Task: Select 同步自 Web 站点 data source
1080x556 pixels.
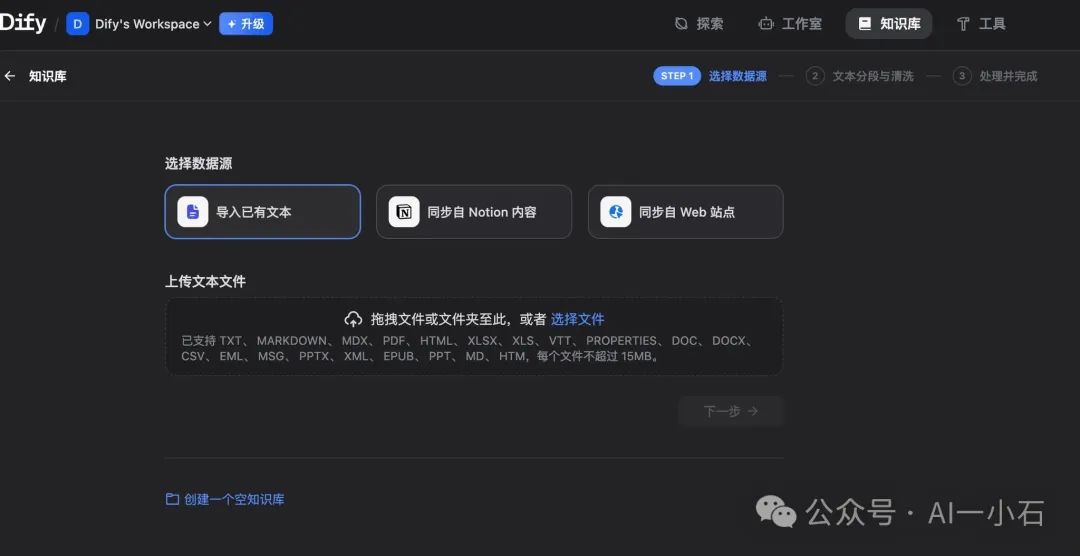Action: [685, 212]
